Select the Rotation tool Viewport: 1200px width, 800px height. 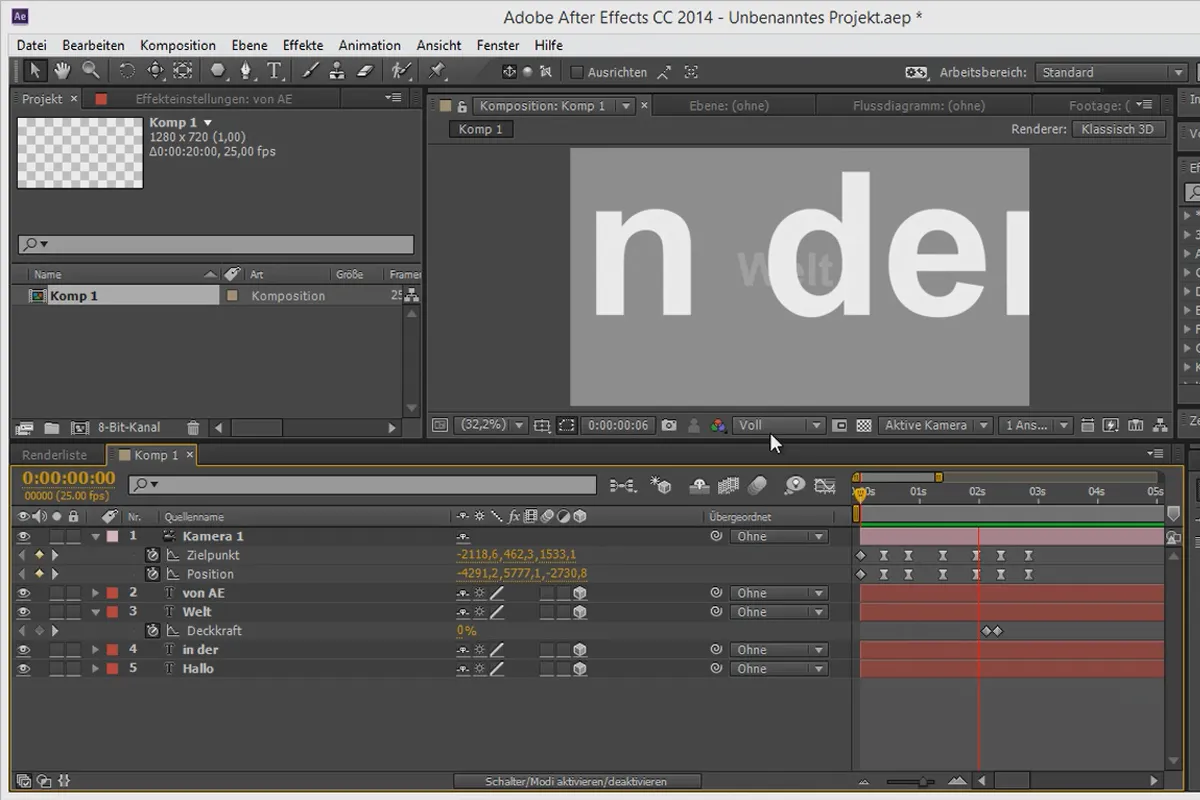[x=127, y=71]
